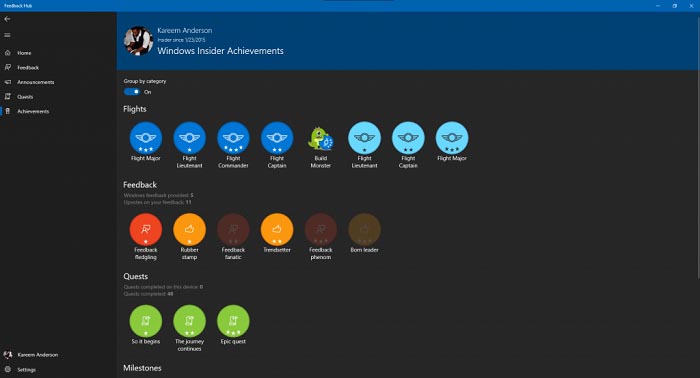Open the hamburger navigation menu
The width and height of the screenshot is (700, 378).
point(7,35)
